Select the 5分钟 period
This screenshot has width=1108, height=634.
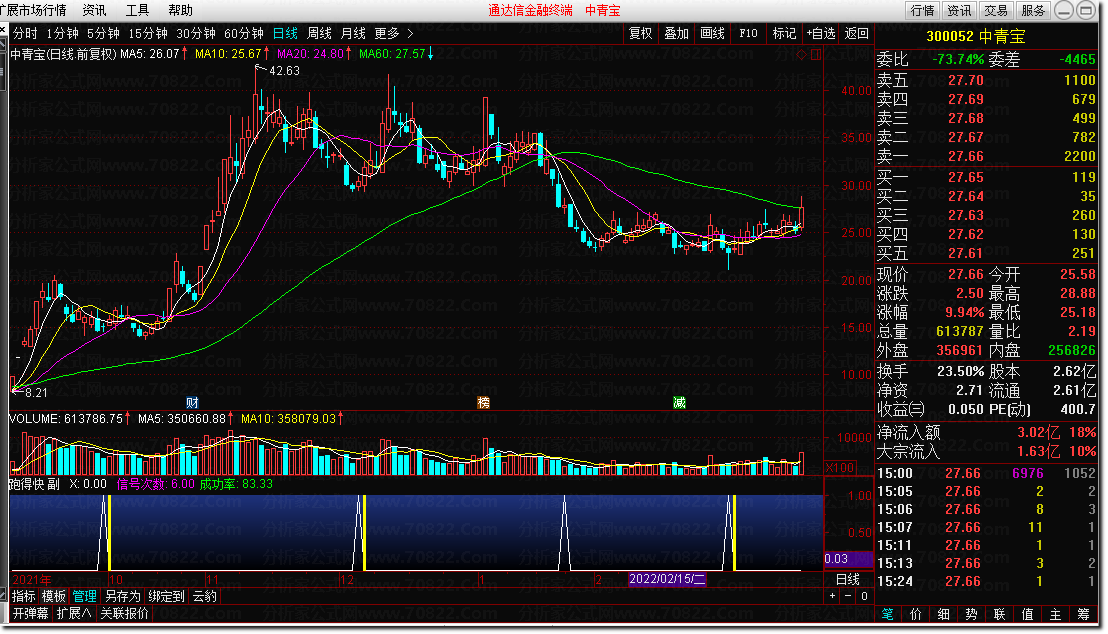103,33
